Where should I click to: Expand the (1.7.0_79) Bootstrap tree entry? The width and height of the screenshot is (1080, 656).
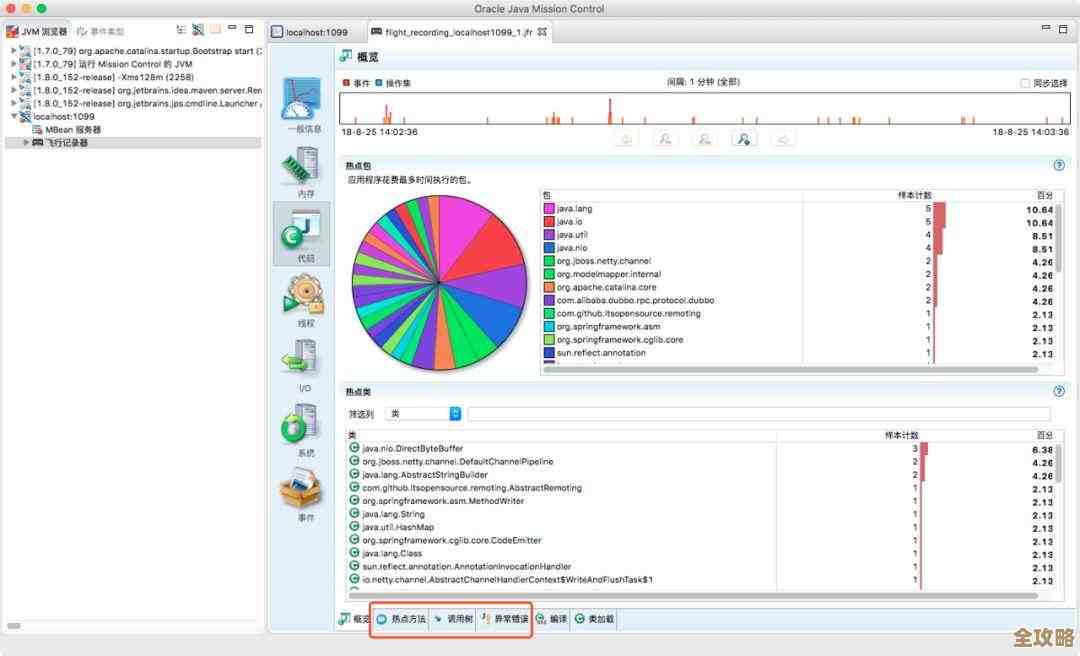(13, 51)
